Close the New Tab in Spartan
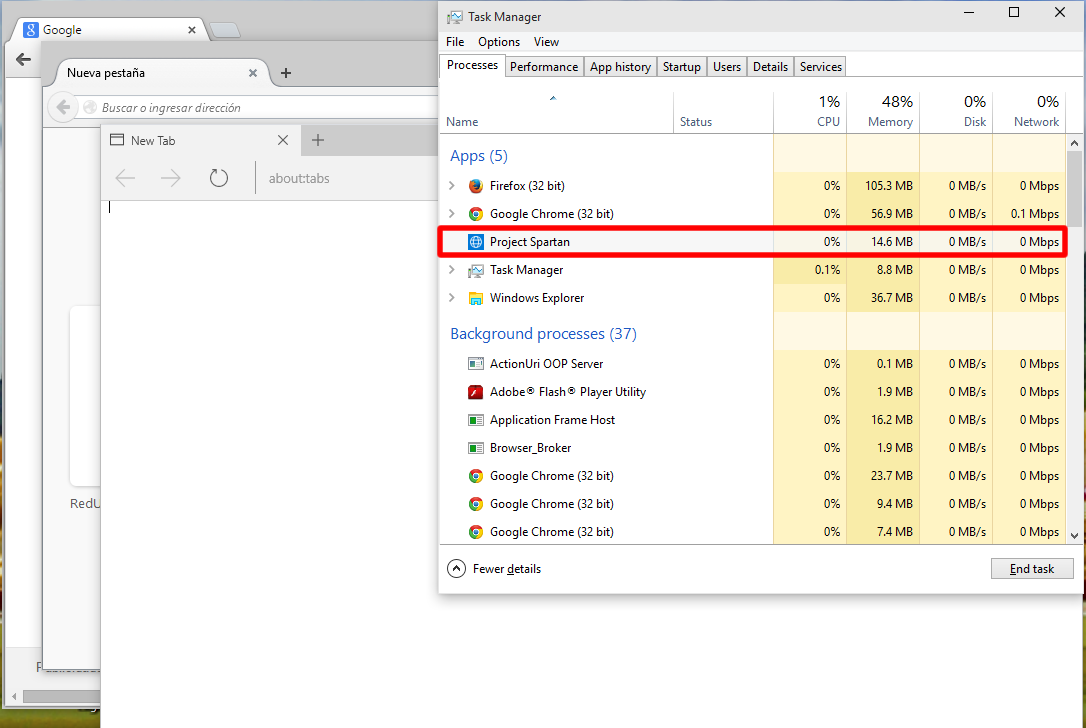Image resolution: width=1086 pixels, height=728 pixels. [x=283, y=140]
